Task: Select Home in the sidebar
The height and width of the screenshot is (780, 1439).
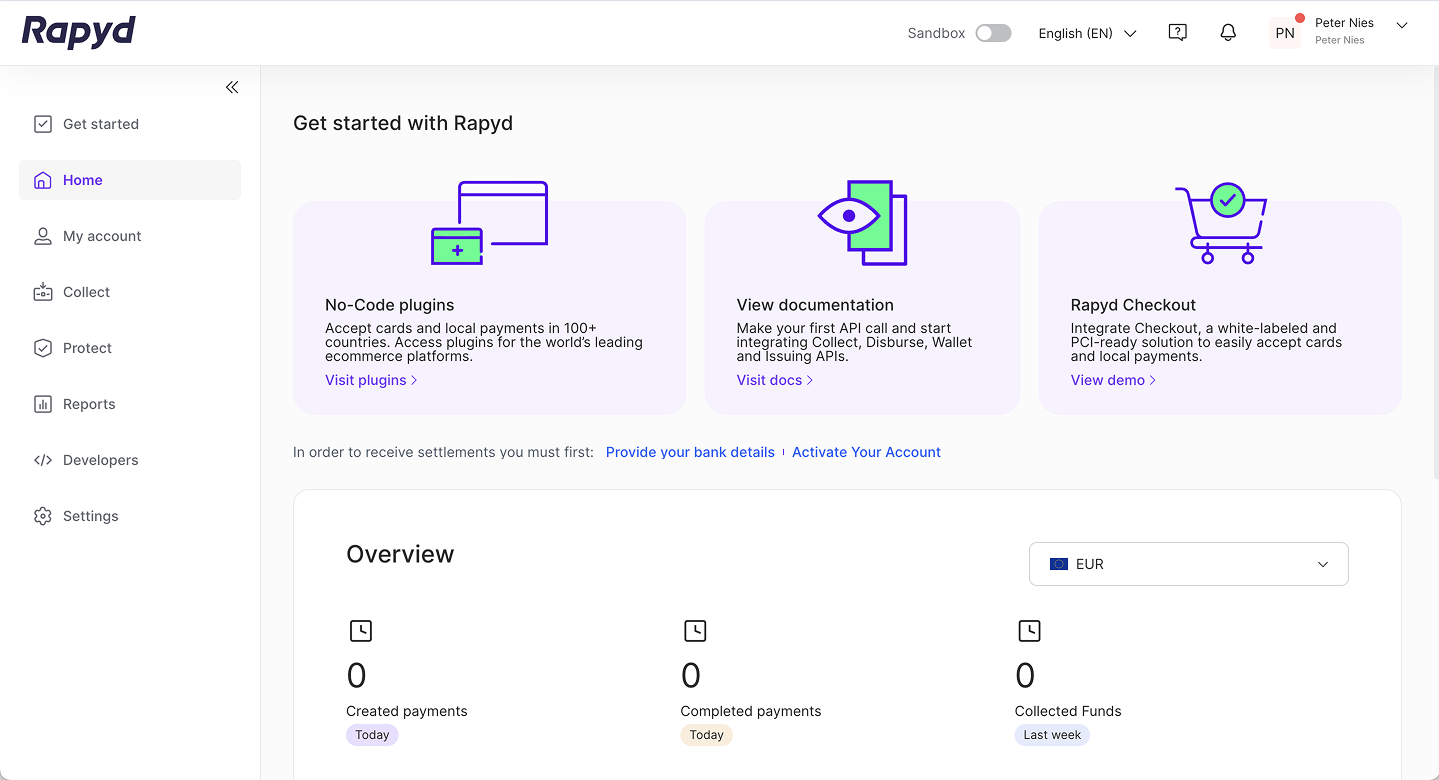Action: click(130, 180)
